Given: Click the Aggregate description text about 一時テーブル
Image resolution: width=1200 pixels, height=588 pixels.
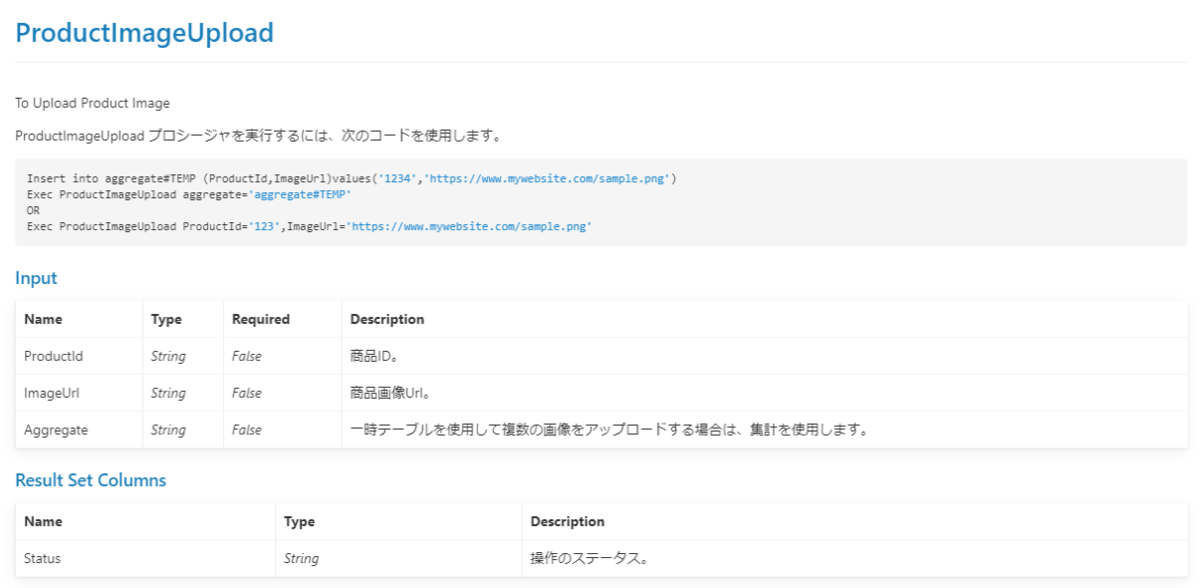Looking at the screenshot, I should 608,430.
